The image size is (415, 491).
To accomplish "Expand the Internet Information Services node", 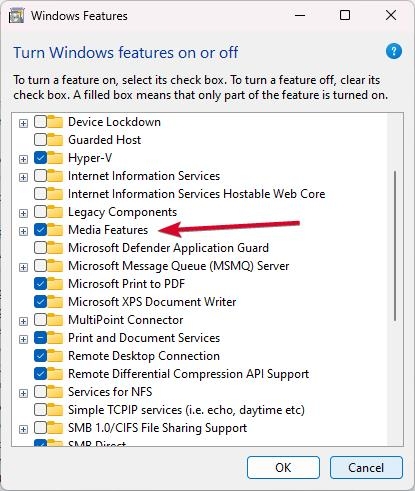I will [23, 177].
